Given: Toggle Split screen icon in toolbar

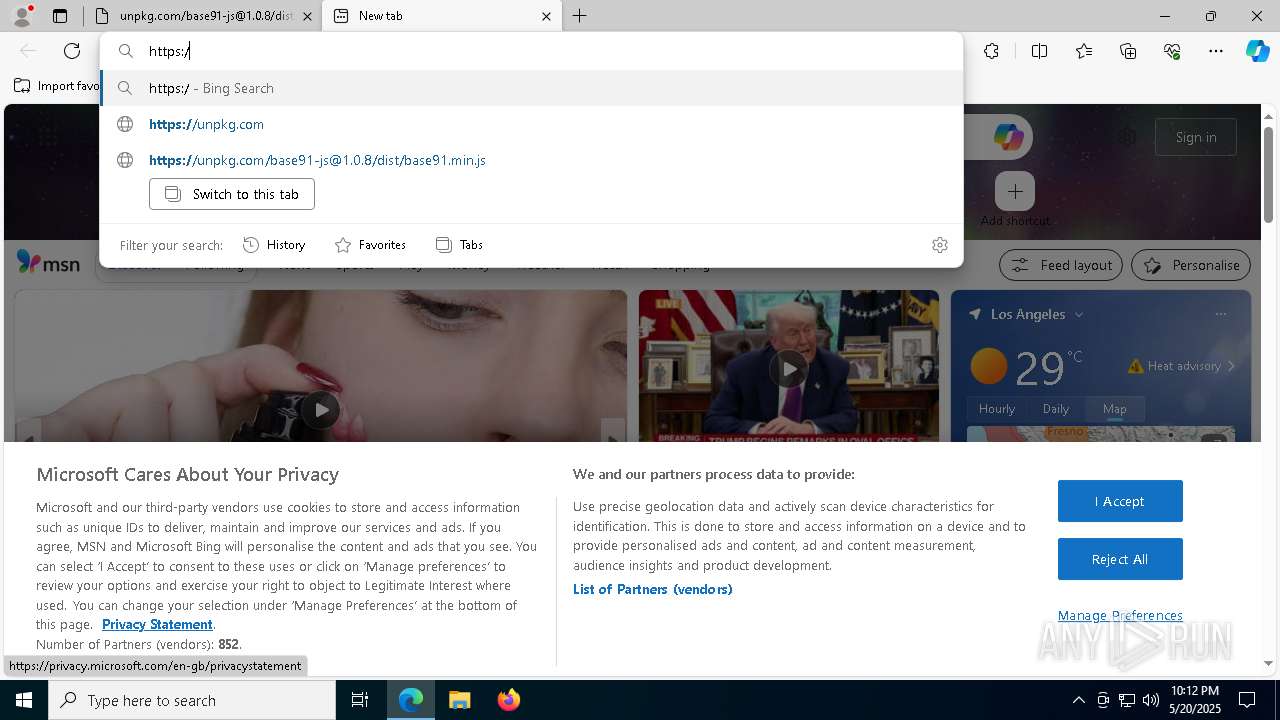Looking at the screenshot, I should 1039,51.
